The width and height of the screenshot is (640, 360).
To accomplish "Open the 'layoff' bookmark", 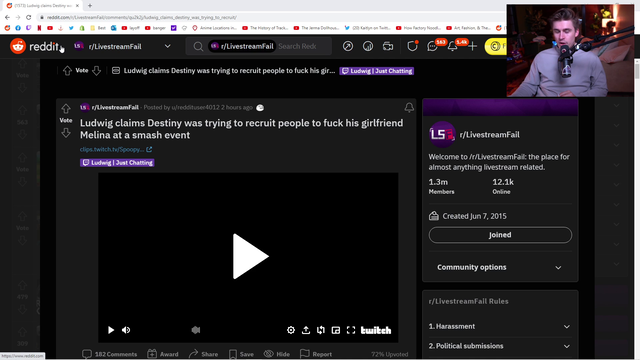I will tap(131, 28).
